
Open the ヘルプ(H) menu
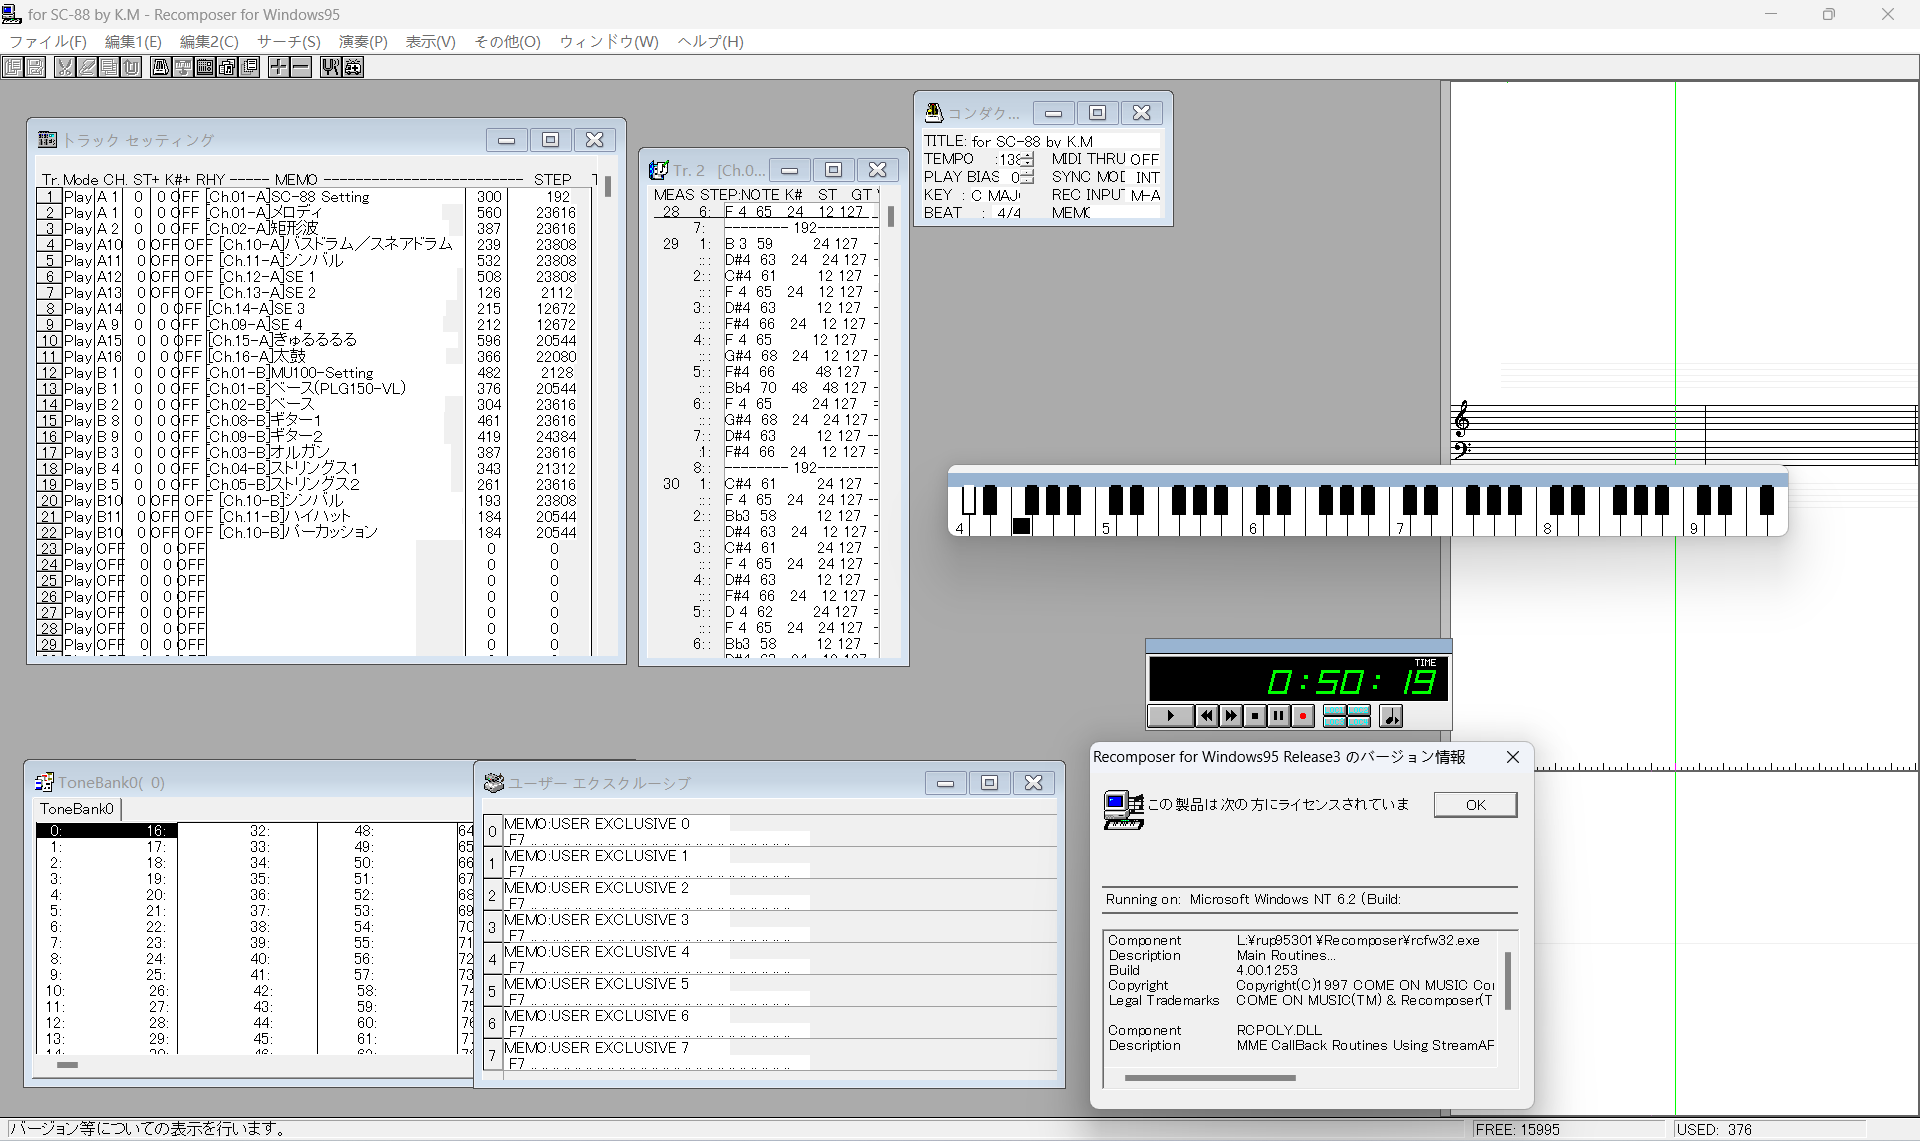tap(710, 41)
